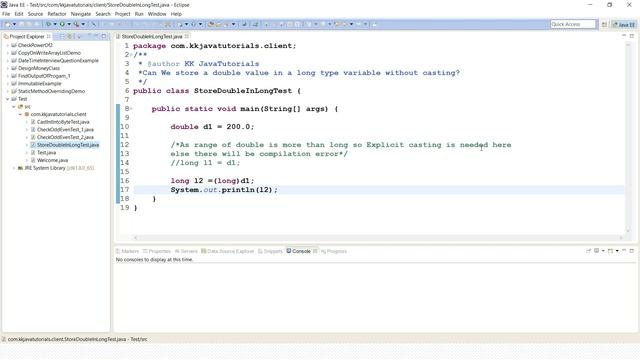Open the Navigate menu
This screenshot has height=360, width=640.
point(81,14)
